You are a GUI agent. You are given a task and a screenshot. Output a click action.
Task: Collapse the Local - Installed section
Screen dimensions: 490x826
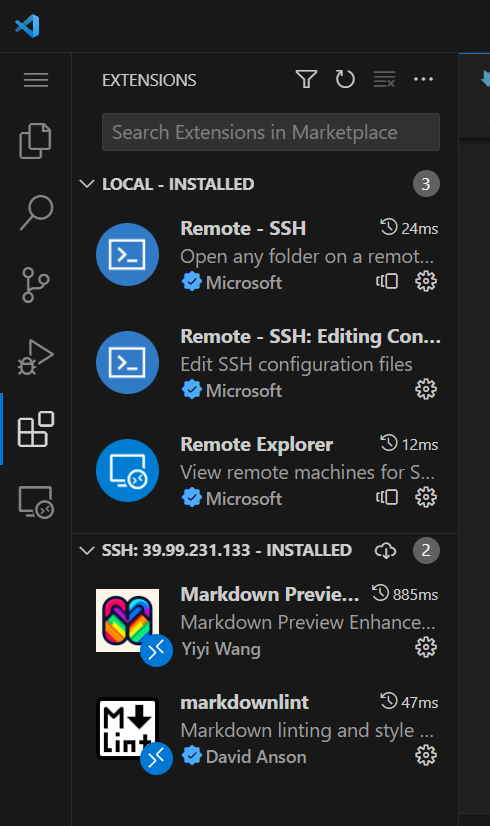[x=86, y=184]
